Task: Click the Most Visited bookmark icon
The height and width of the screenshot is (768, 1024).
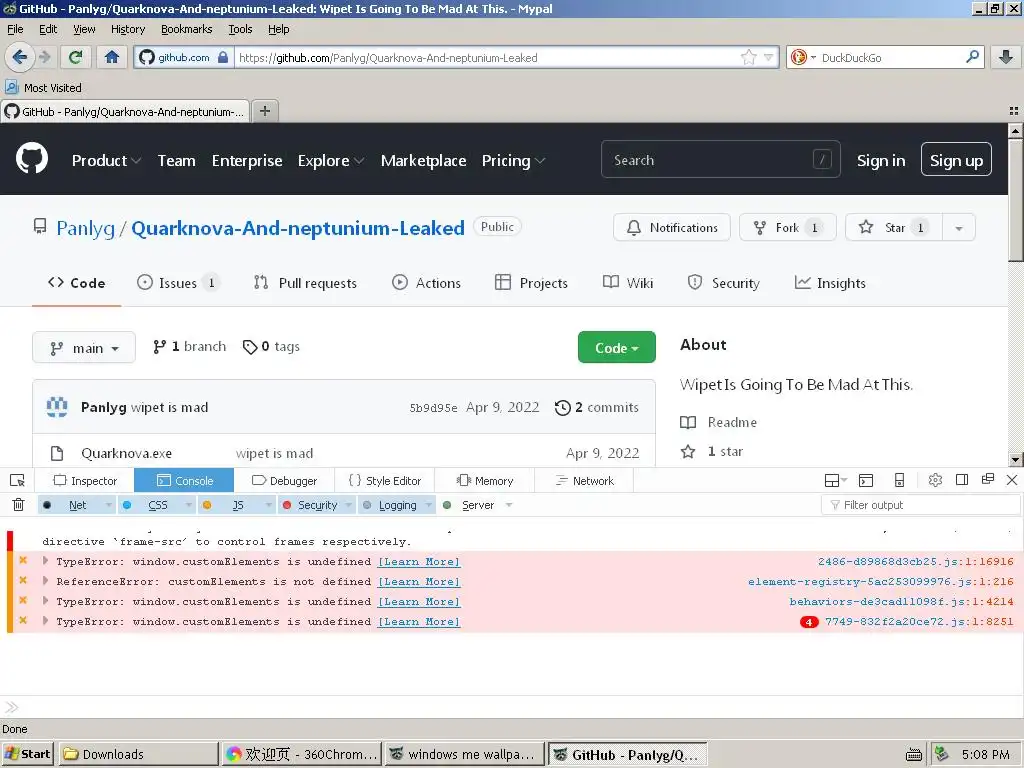Action: click(11, 87)
